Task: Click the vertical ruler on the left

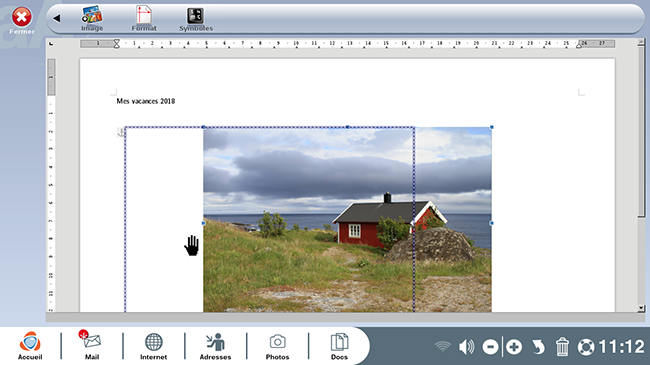Action: click(51, 185)
